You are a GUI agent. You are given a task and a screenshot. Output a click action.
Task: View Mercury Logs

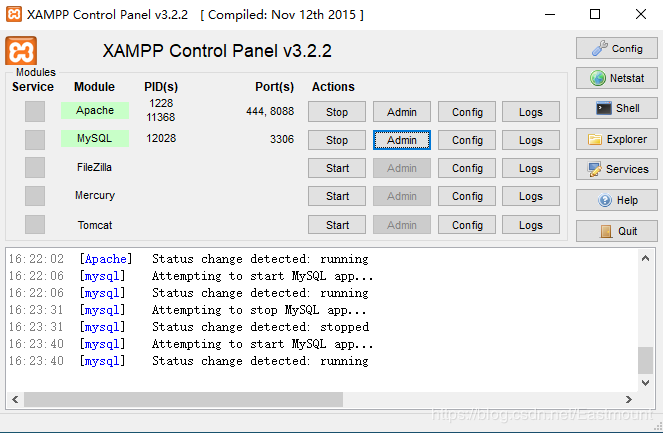[x=531, y=196]
